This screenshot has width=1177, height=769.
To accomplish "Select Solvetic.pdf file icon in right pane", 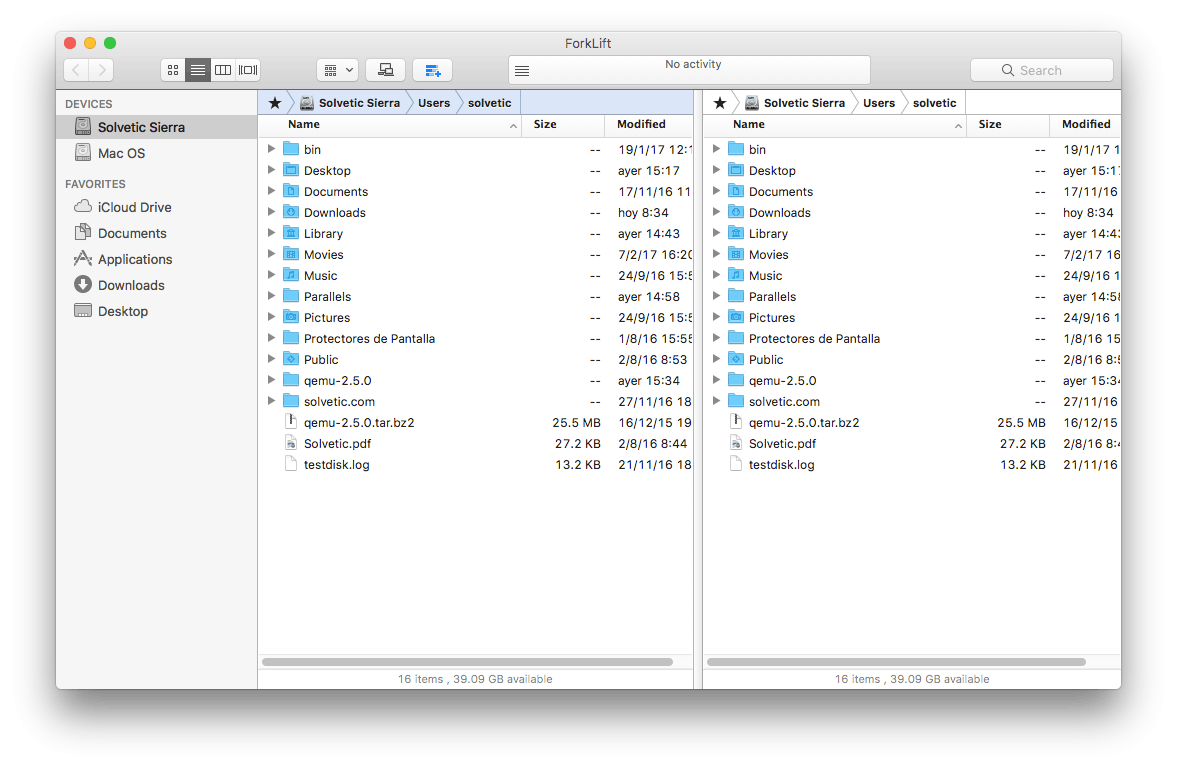I will coord(736,443).
